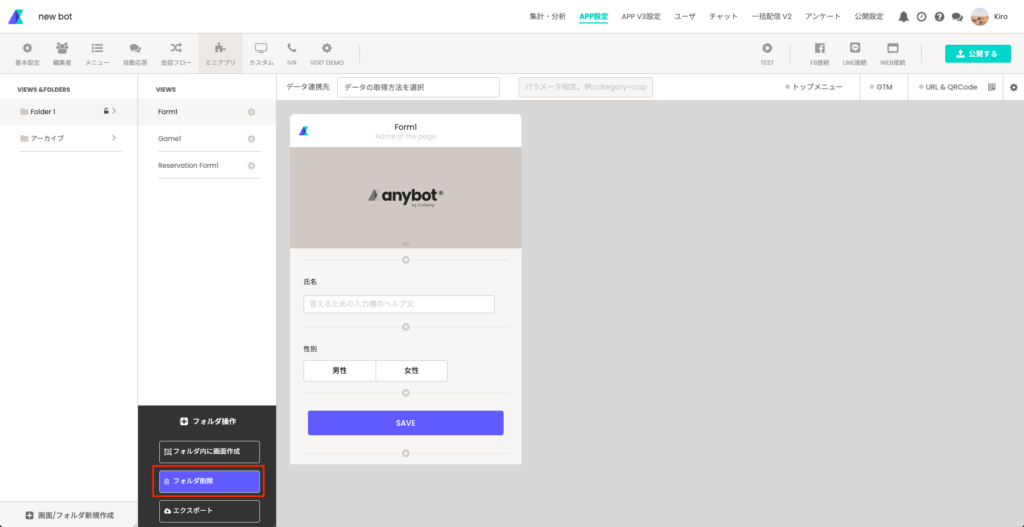Open the アンケート menu item

823,17
